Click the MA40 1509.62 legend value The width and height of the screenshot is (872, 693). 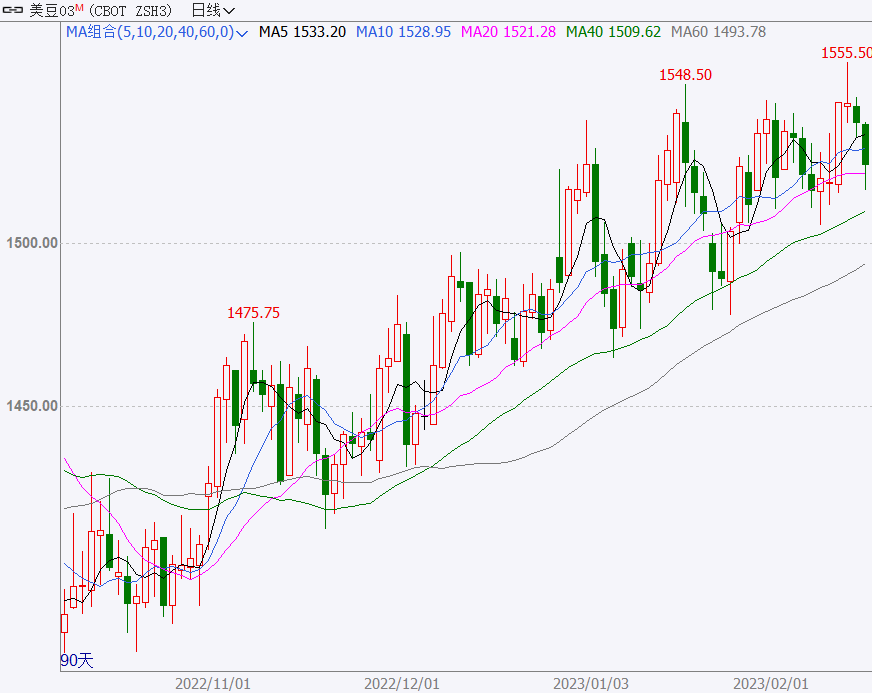point(613,32)
